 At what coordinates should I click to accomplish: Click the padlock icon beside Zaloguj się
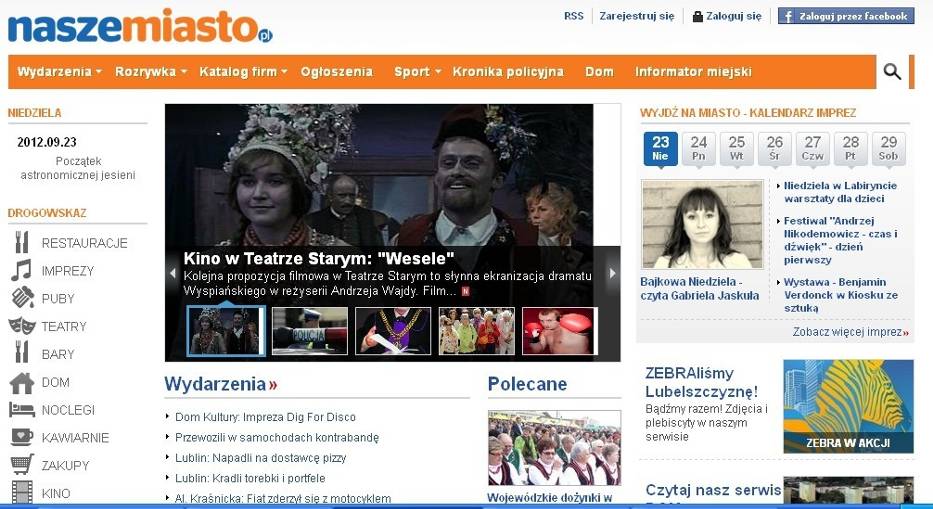pyautogui.click(x=697, y=17)
